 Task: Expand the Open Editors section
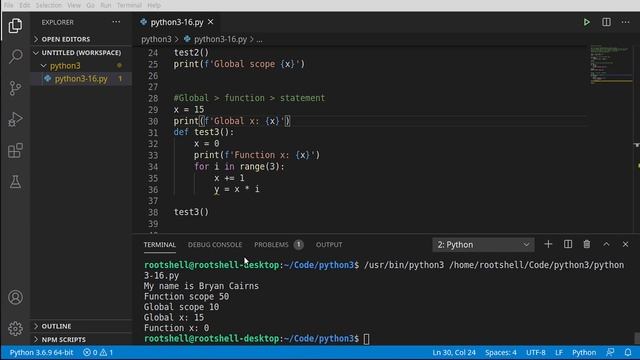click(x=81, y=39)
